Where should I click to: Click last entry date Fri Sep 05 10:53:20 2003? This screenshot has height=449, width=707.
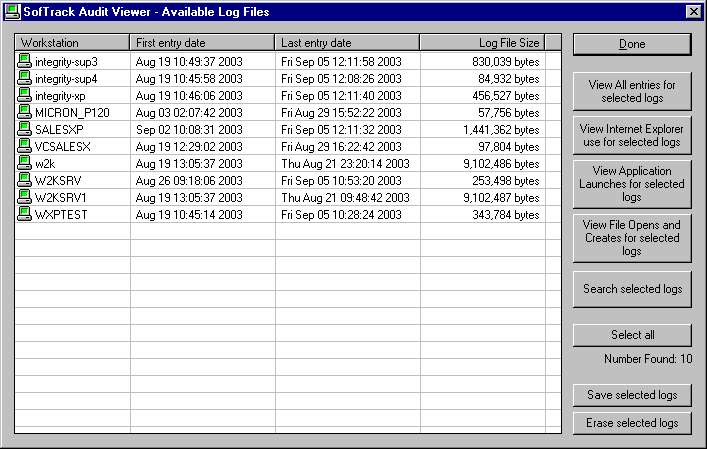341,181
